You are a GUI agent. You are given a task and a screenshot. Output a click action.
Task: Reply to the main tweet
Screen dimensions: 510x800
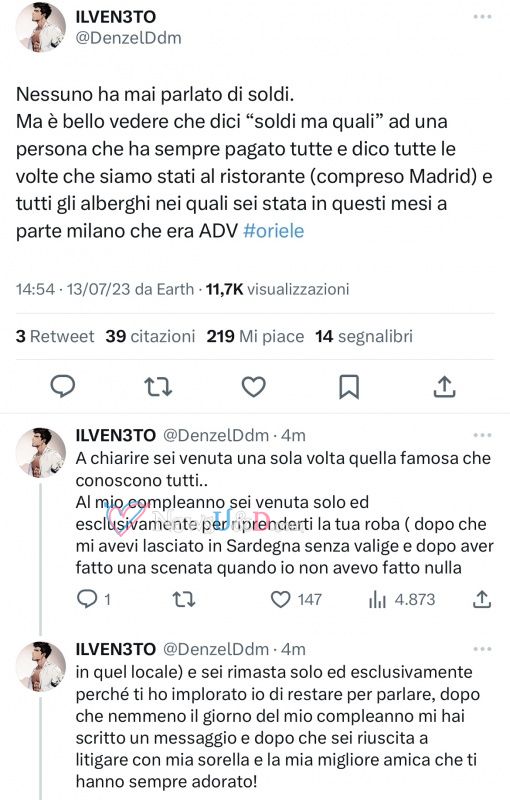point(63,386)
